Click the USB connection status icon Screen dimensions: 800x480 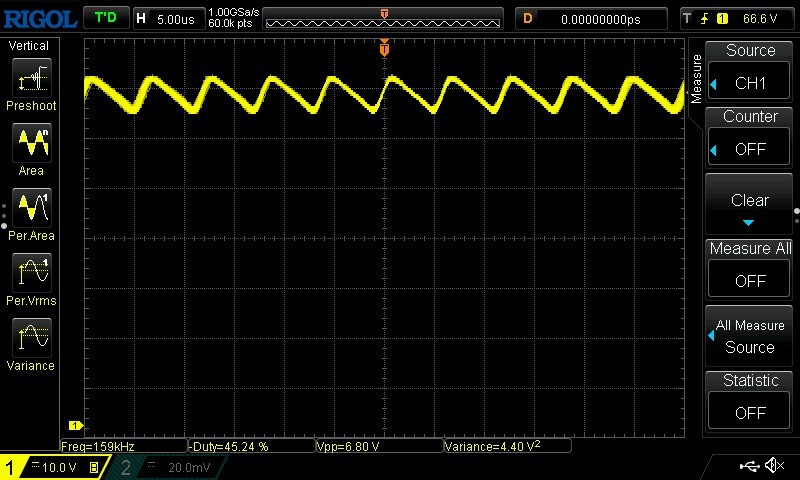pos(749,466)
